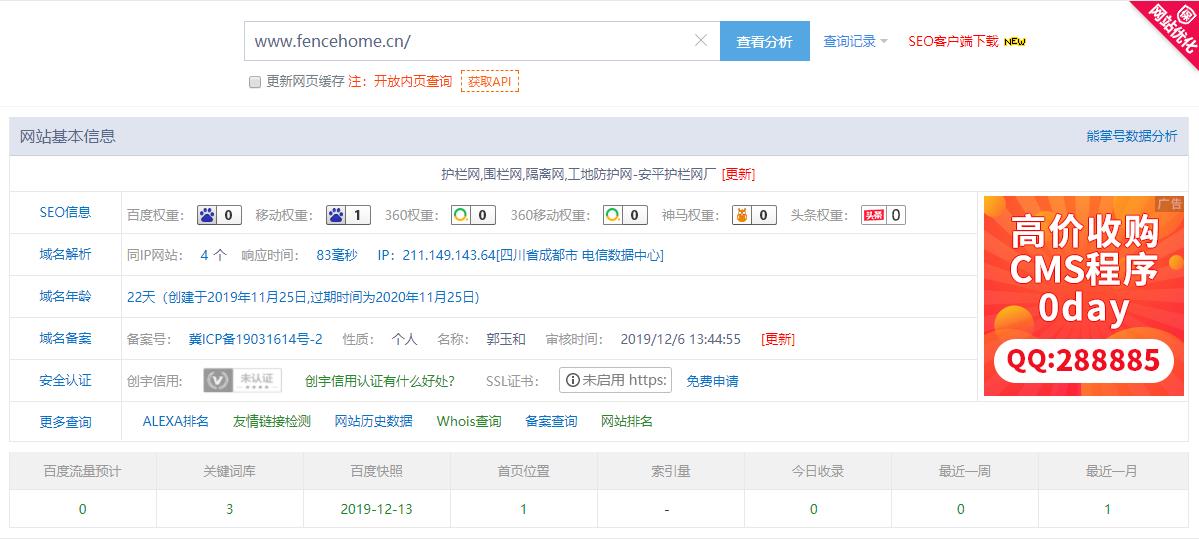Click the 今日收录 value 0
This screenshot has height=539, width=1199.
point(814,509)
